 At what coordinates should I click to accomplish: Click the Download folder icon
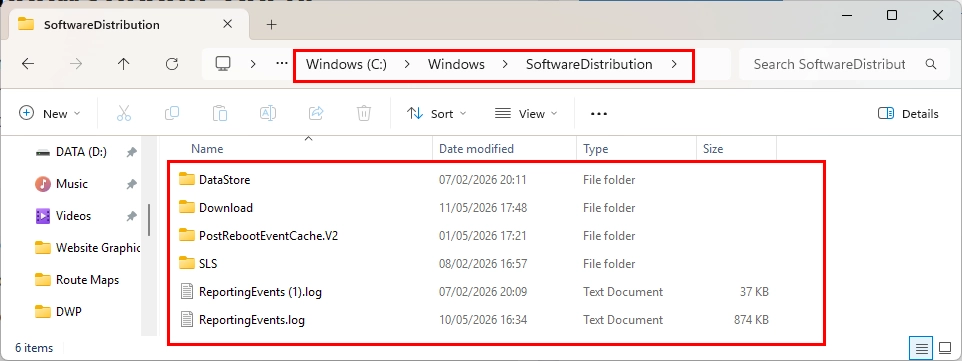click(x=187, y=207)
